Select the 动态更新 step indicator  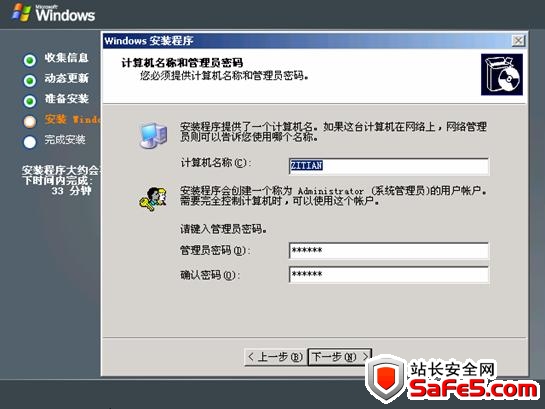[x=30, y=81]
